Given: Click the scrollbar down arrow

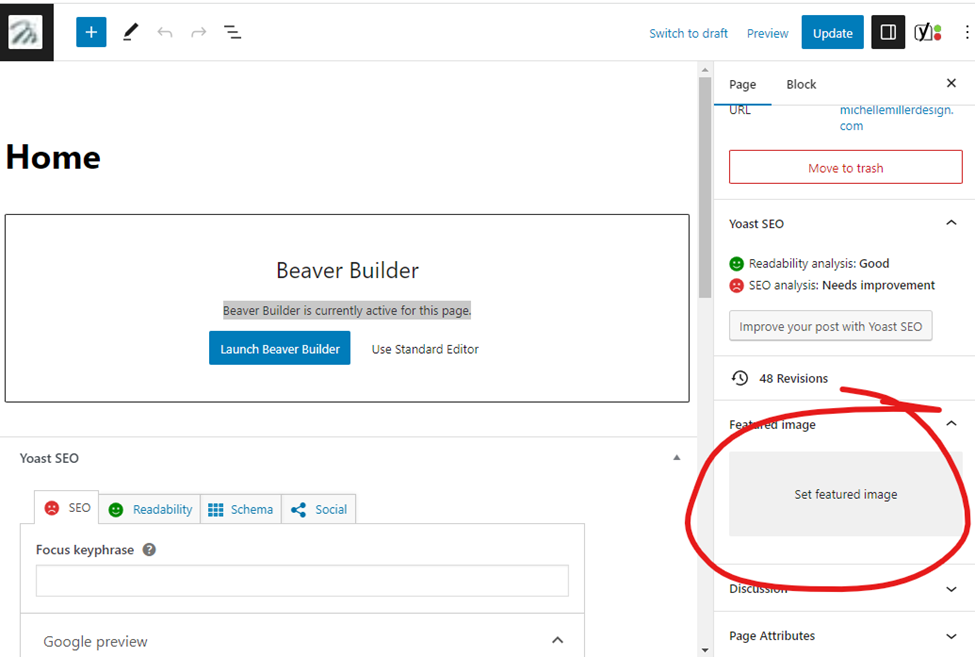Looking at the screenshot, I should coord(705,650).
